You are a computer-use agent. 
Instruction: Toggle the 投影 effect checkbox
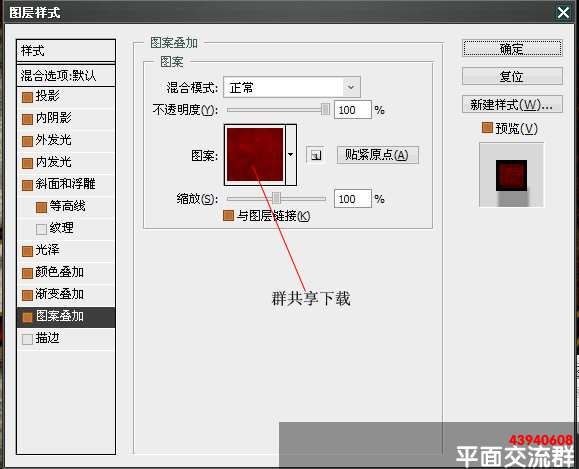coord(27,97)
